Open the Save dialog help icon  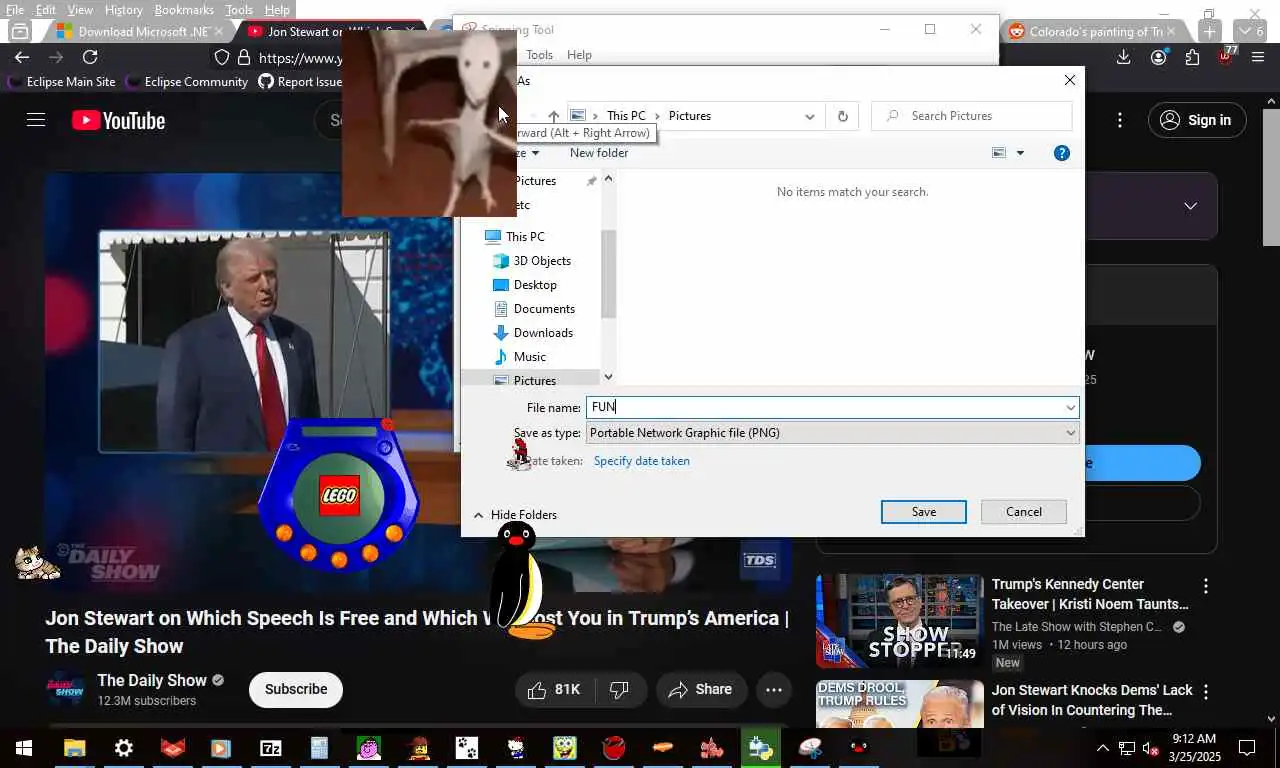(1062, 153)
